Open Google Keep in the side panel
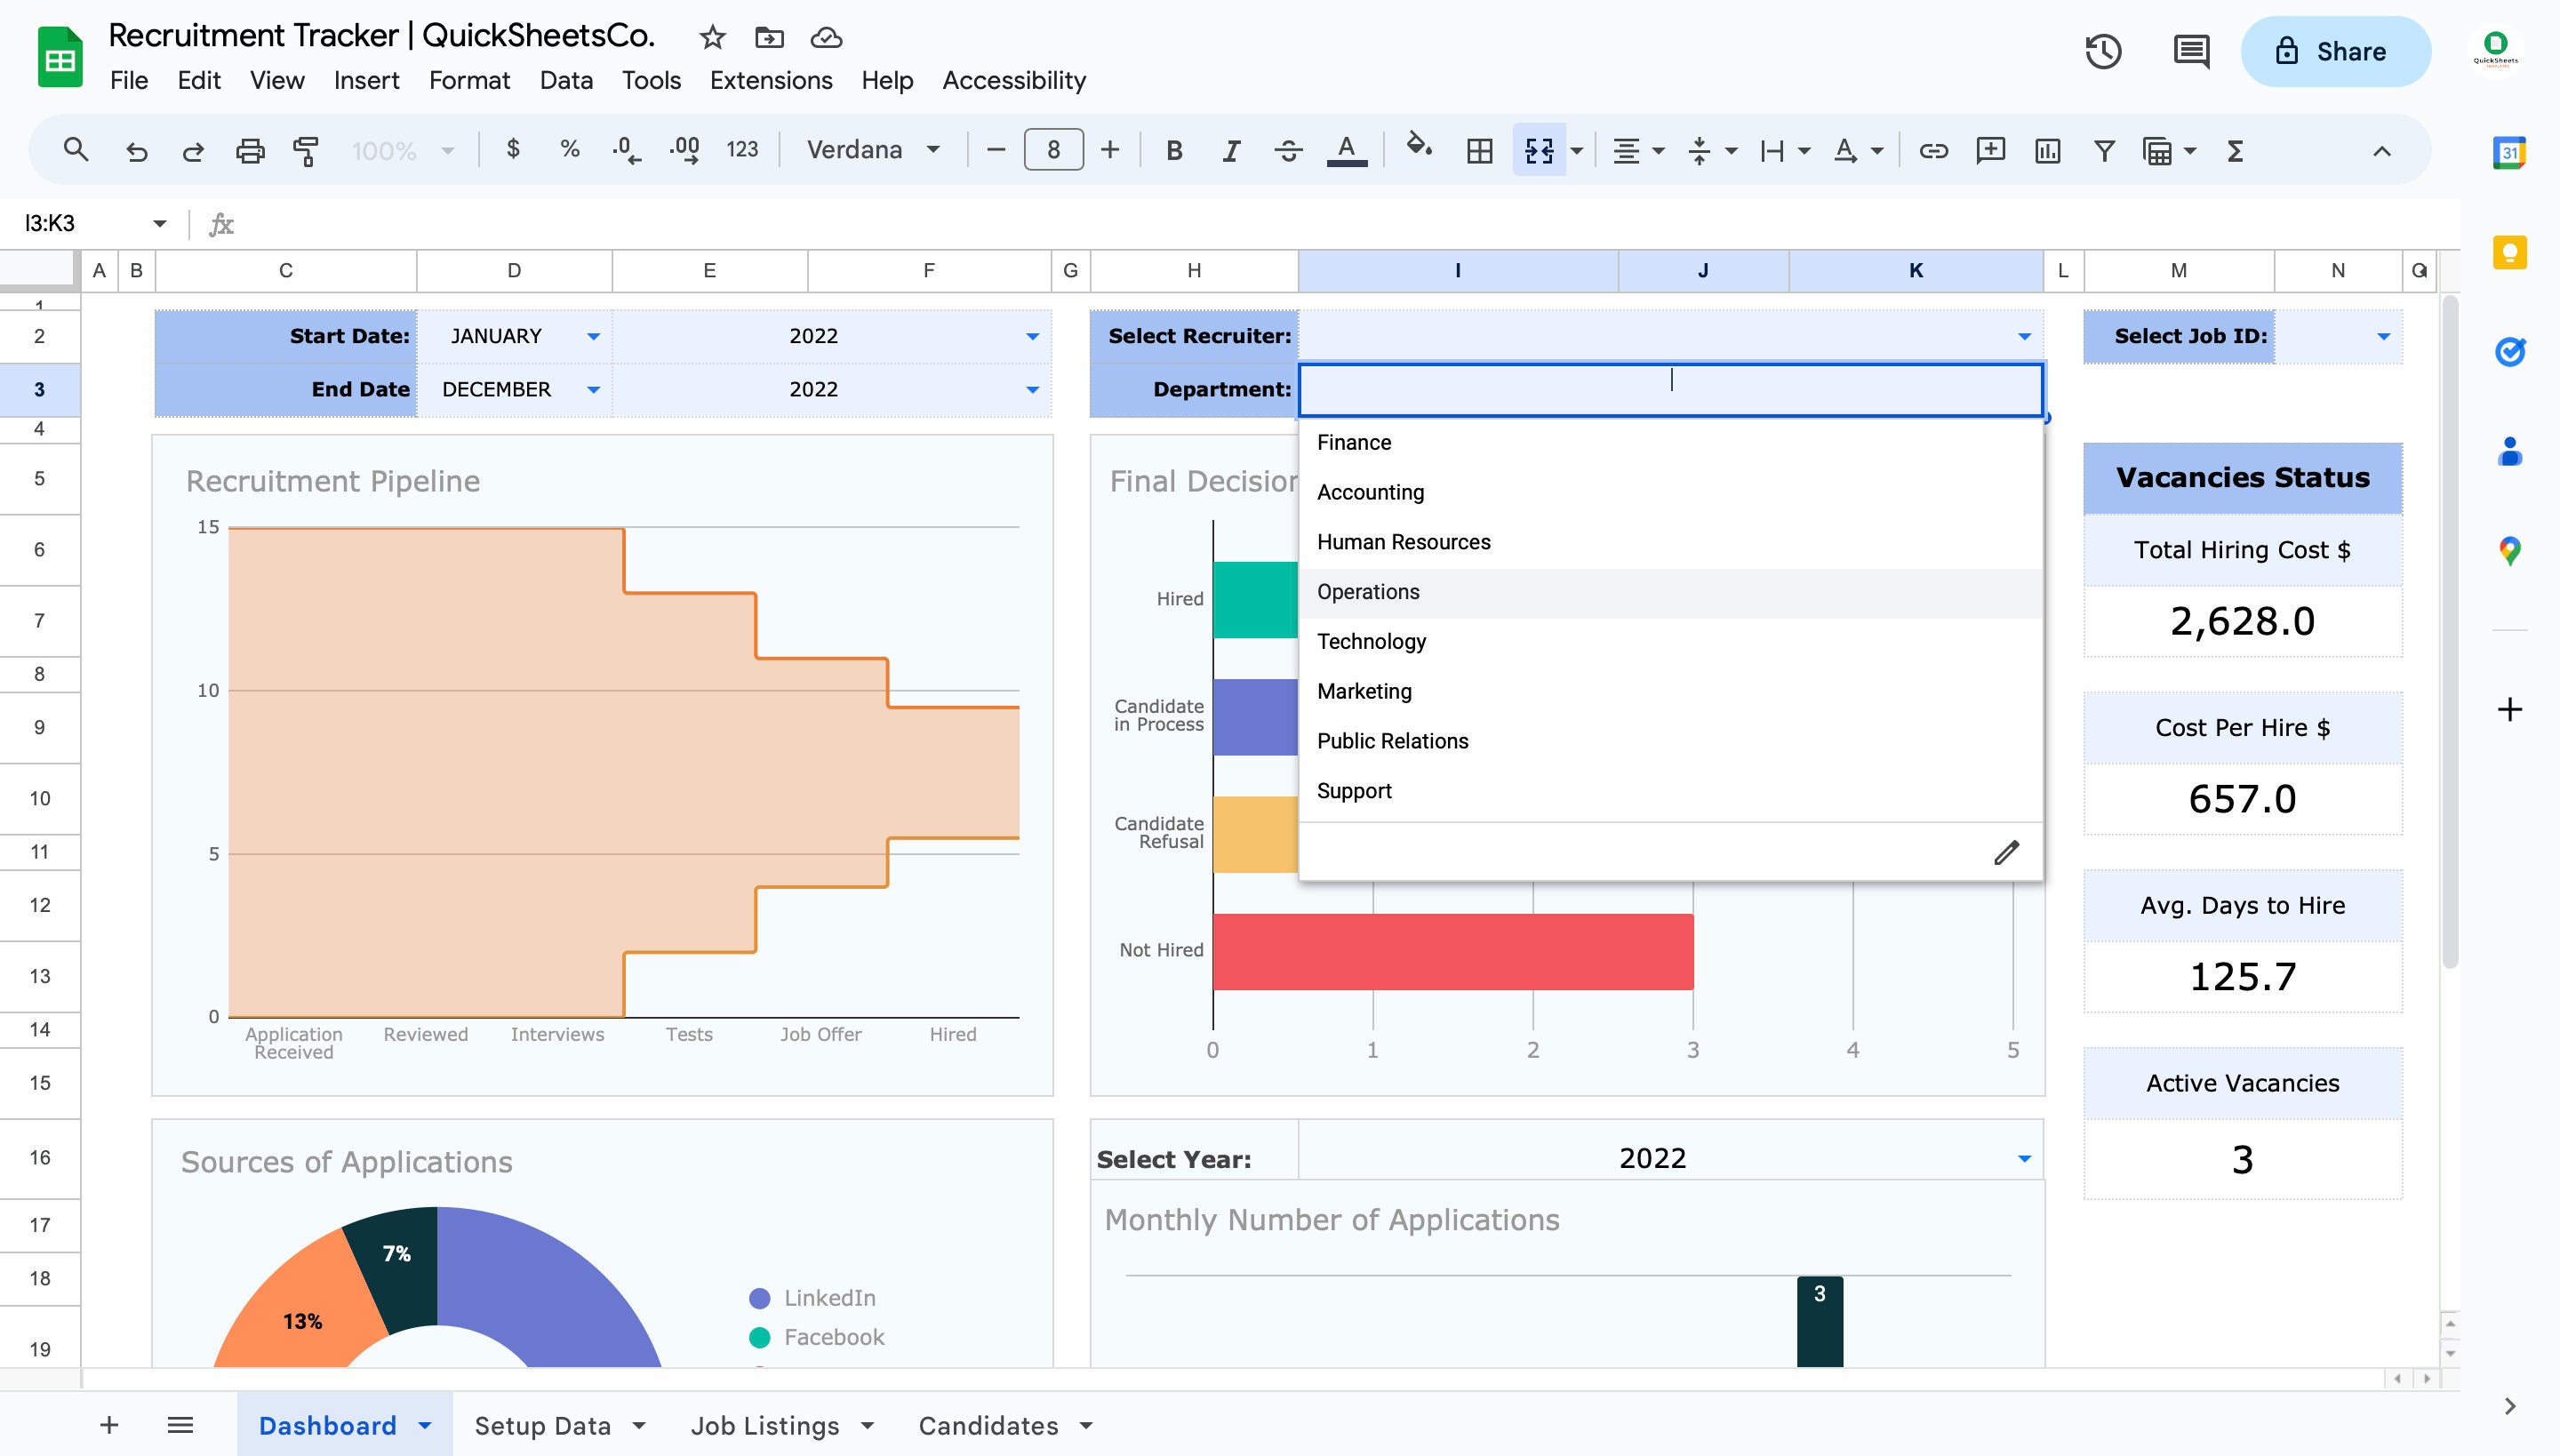The width and height of the screenshot is (2560, 1456). coord(2510,252)
